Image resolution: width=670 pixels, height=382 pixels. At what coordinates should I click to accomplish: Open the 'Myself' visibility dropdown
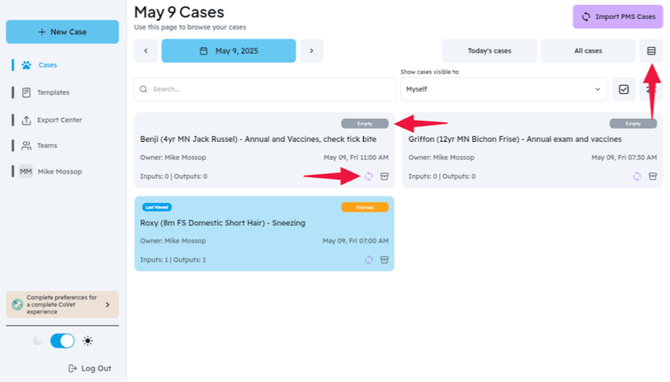coord(504,89)
